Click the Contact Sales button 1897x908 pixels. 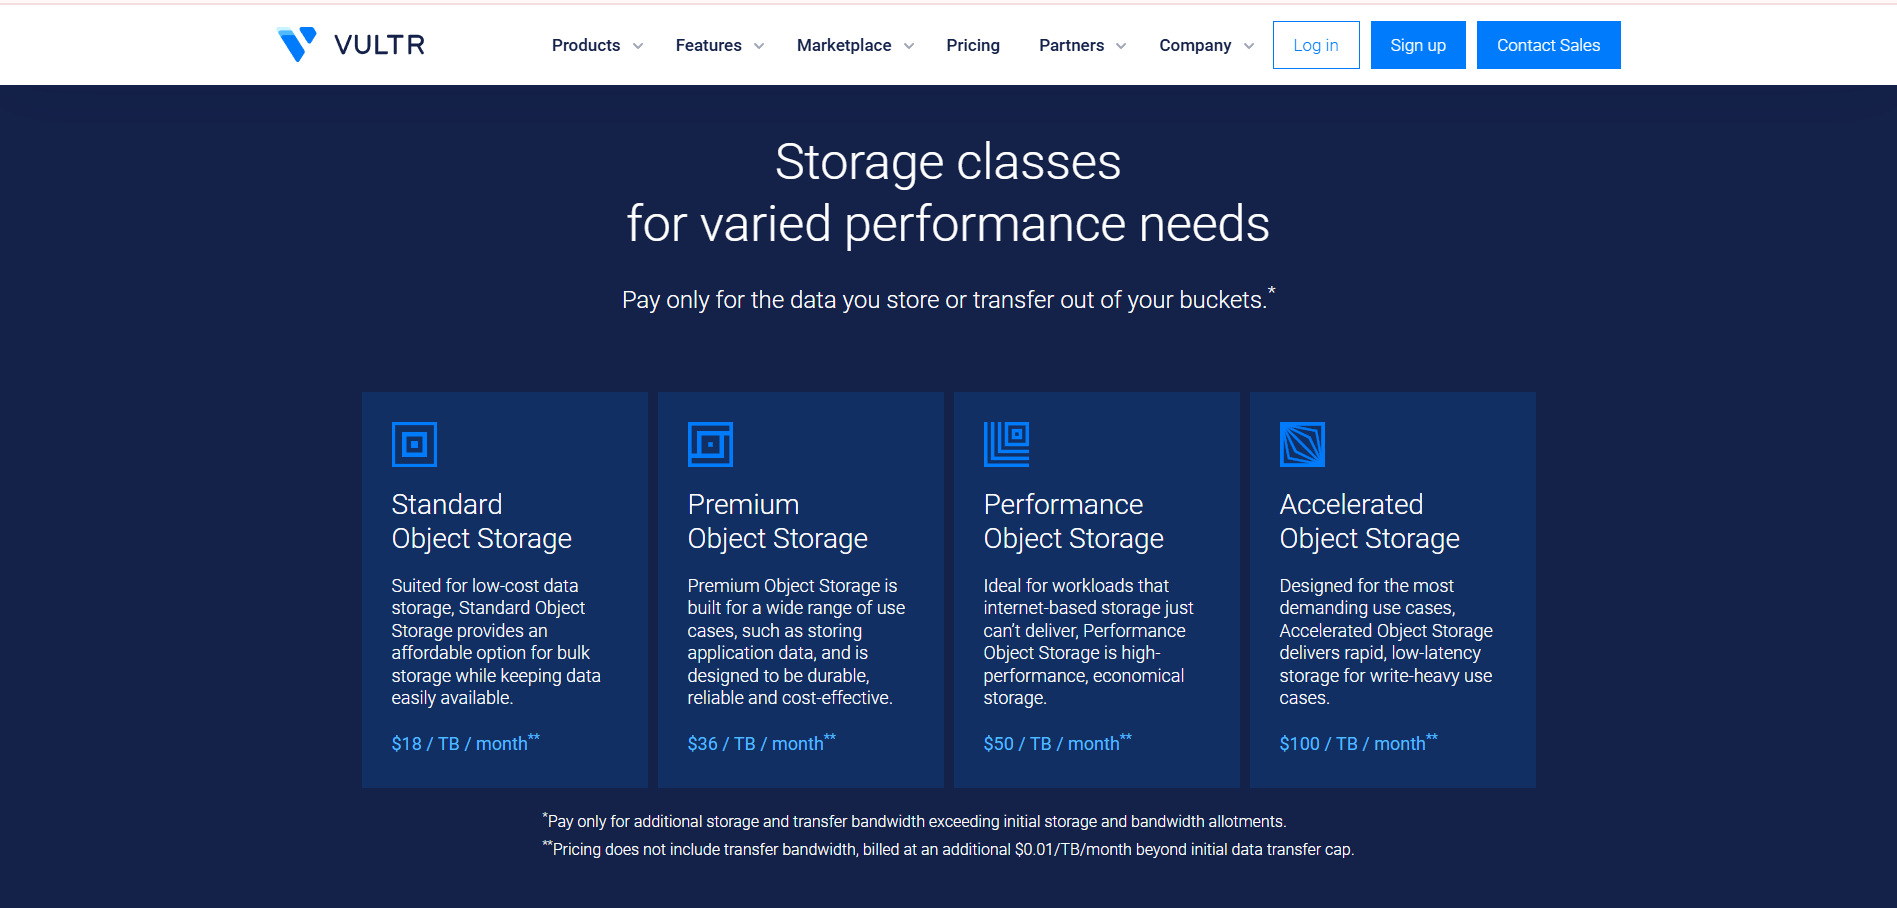[1547, 45]
